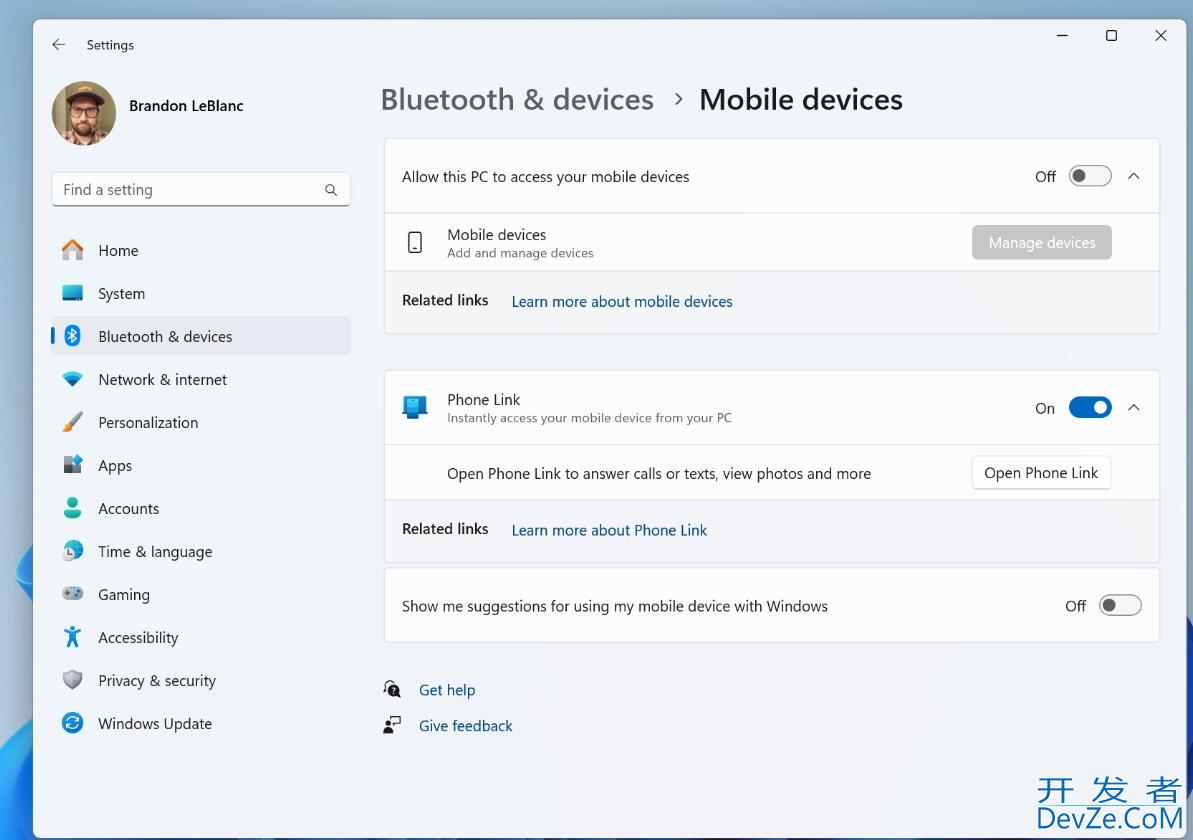This screenshot has width=1193, height=840.
Task: Click the Privacy & security shield icon
Action: coord(72,679)
